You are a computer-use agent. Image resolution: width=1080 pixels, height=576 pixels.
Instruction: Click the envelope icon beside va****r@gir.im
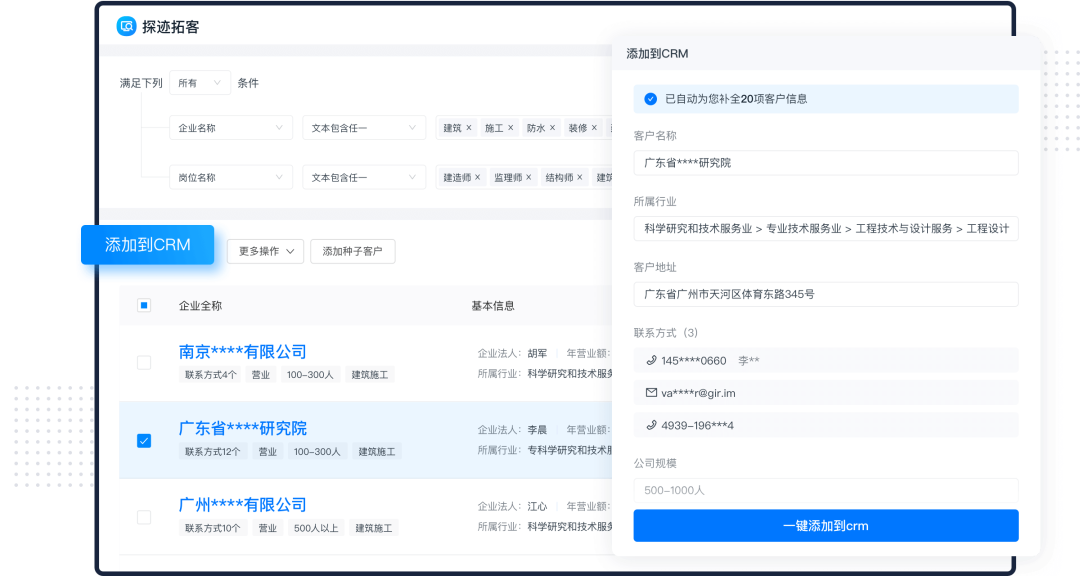(650, 392)
